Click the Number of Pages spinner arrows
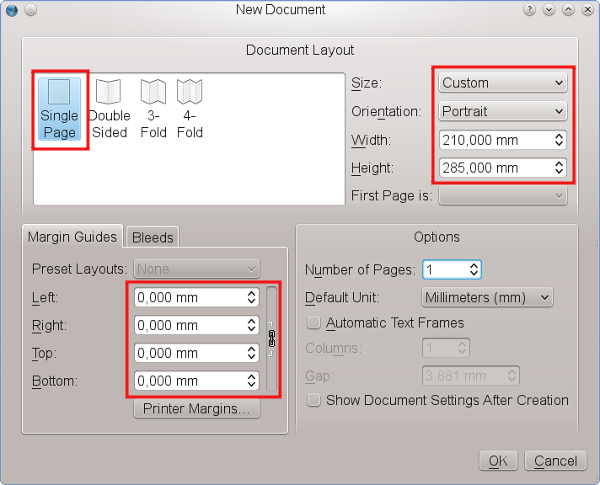Viewport: 600px width, 485px height. coord(474,269)
